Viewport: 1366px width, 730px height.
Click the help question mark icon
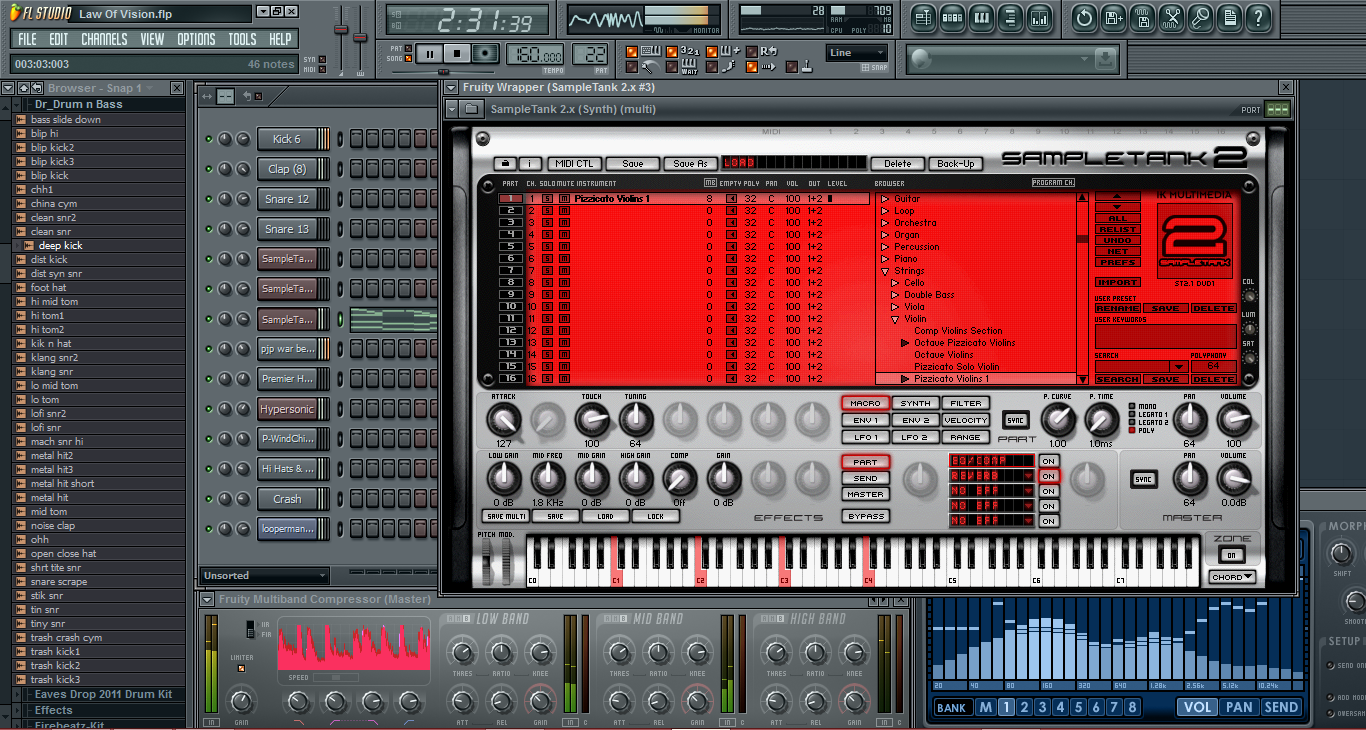(x=1258, y=17)
